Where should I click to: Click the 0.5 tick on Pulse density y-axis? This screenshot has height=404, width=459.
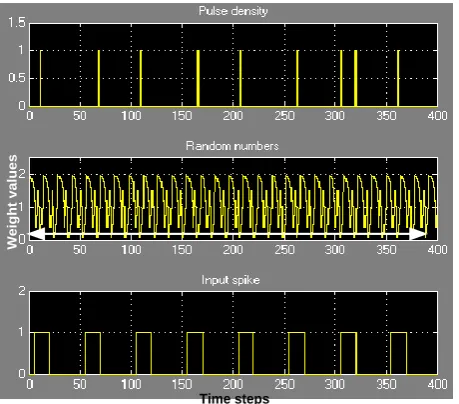point(17,78)
